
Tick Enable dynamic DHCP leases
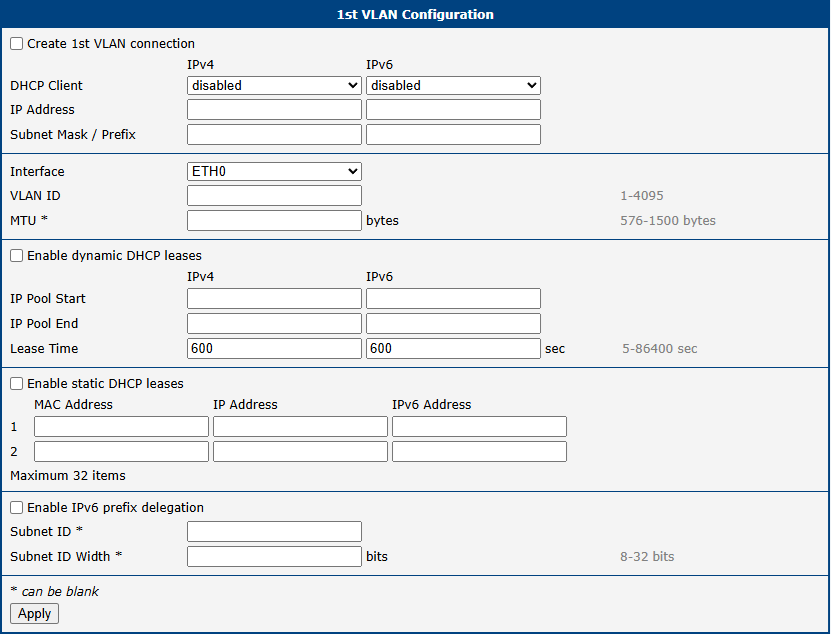(x=16, y=256)
